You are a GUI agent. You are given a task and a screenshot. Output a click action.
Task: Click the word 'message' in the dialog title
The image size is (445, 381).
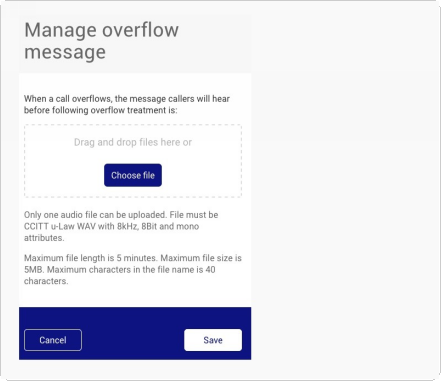tap(65, 52)
